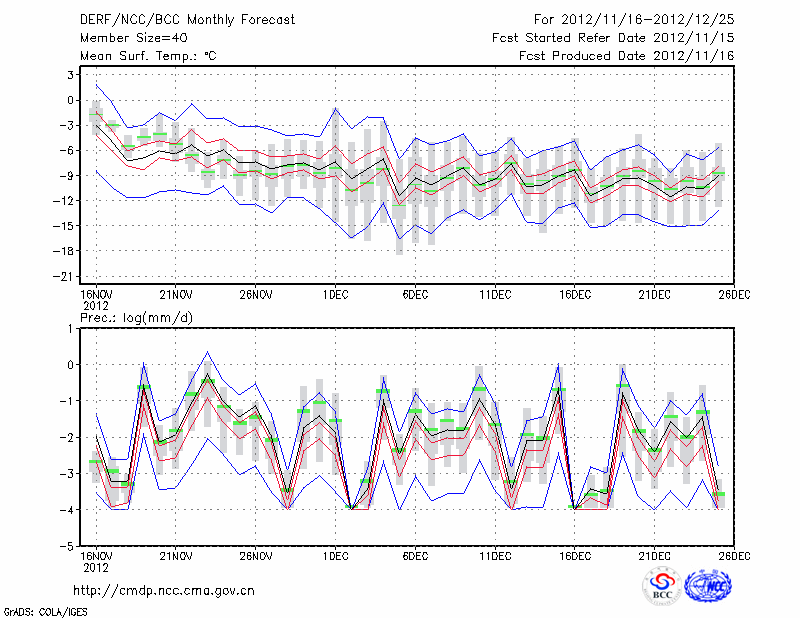Click the -5 precipitation axis tick label
This screenshot has width=800, height=618.
click(x=69, y=547)
